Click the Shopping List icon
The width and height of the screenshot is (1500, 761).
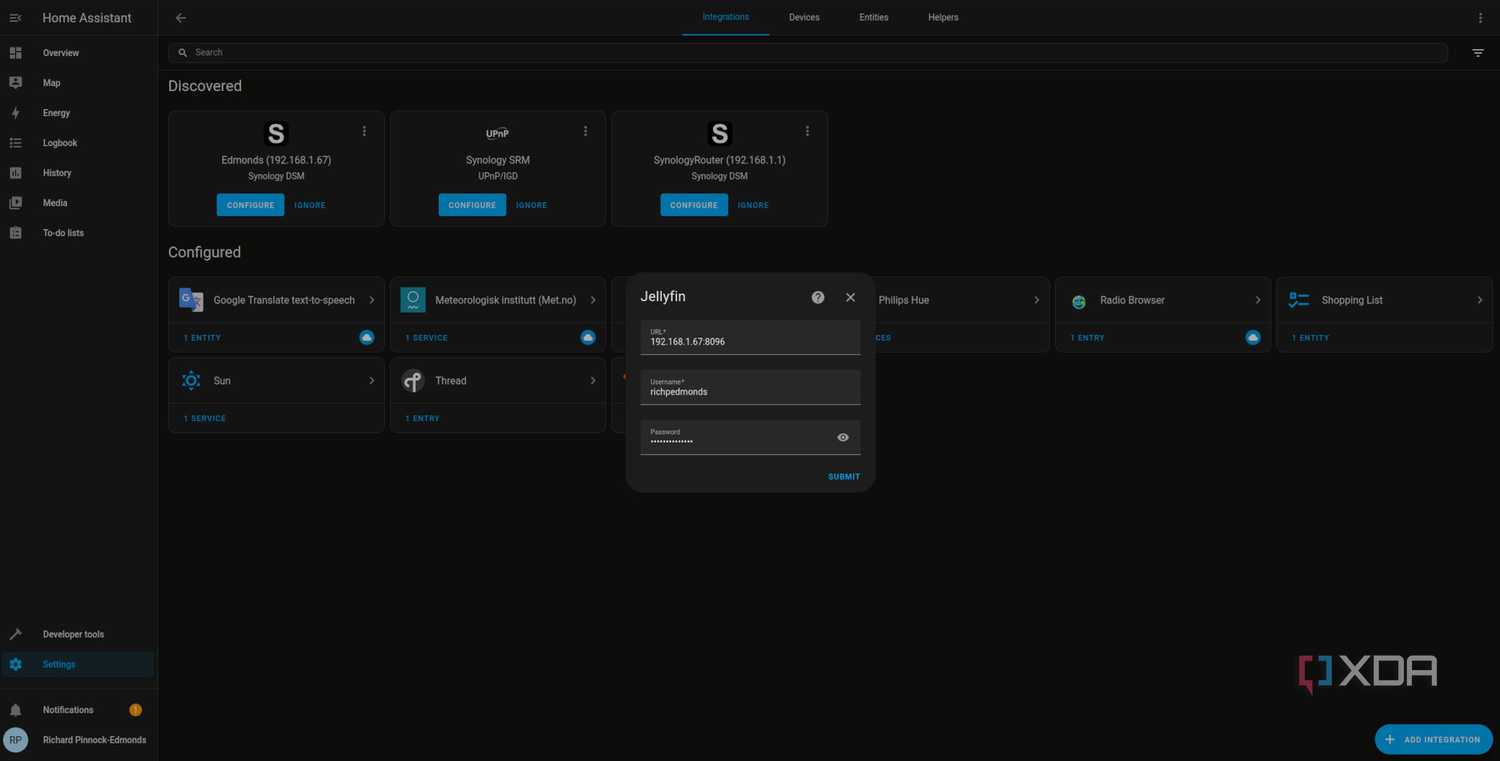pyautogui.click(x=1299, y=300)
